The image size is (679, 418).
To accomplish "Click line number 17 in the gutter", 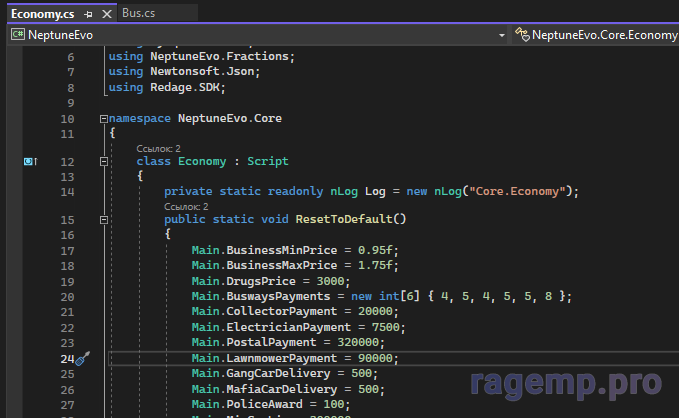I will [x=67, y=250].
